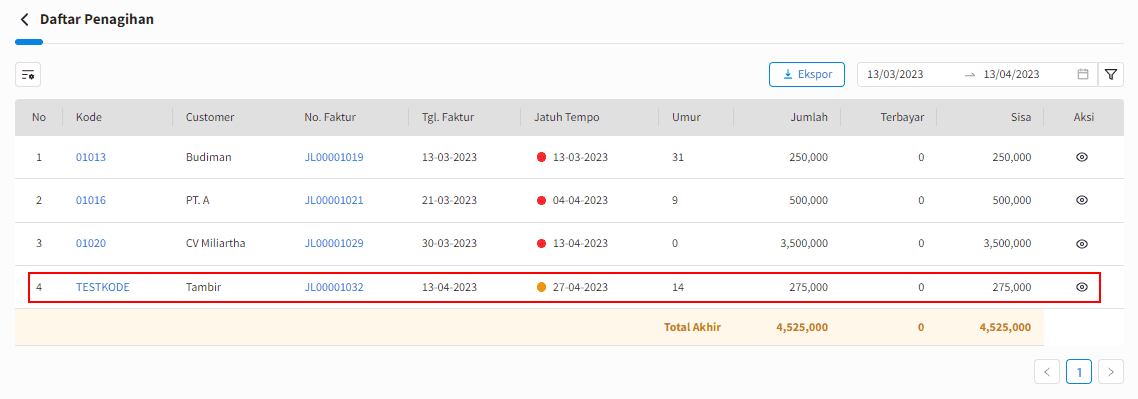Click the funnel filter icon

pos(1110,74)
